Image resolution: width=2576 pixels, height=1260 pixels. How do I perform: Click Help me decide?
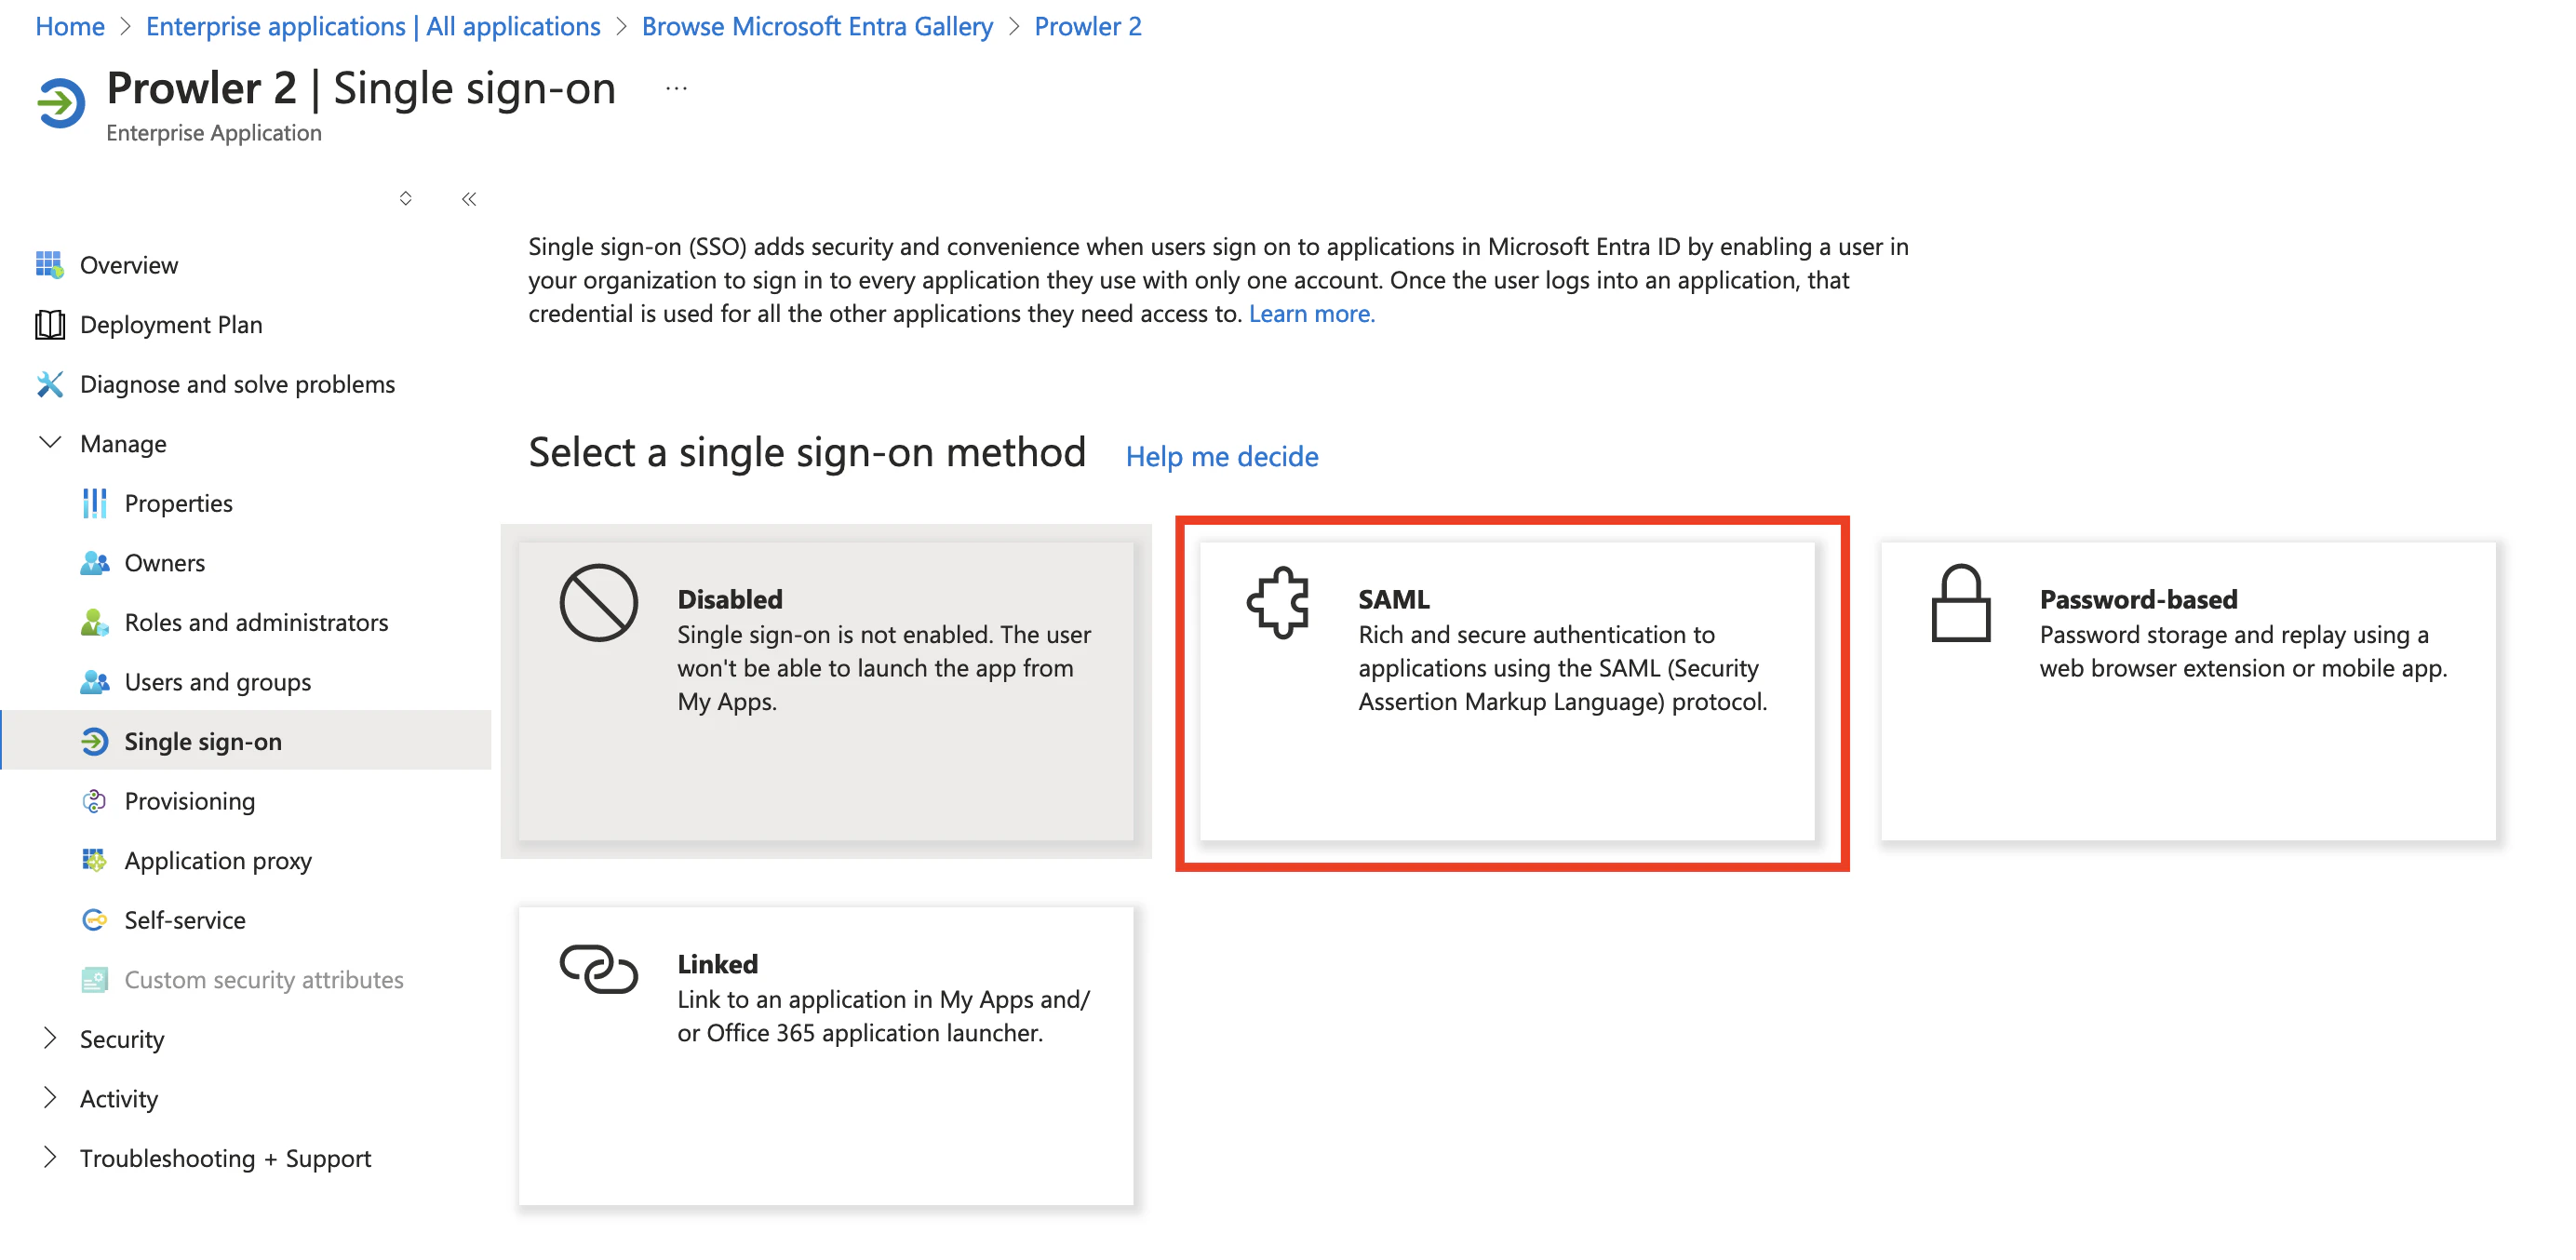pos(1222,456)
